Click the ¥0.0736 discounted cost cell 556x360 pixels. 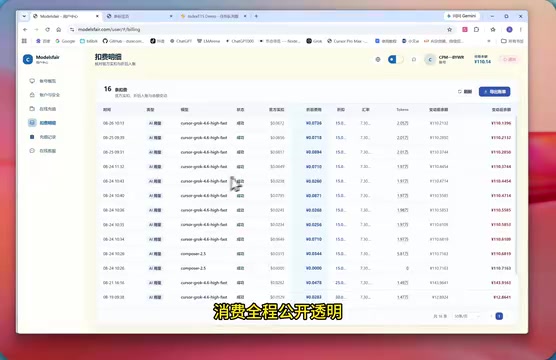tap(313, 123)
